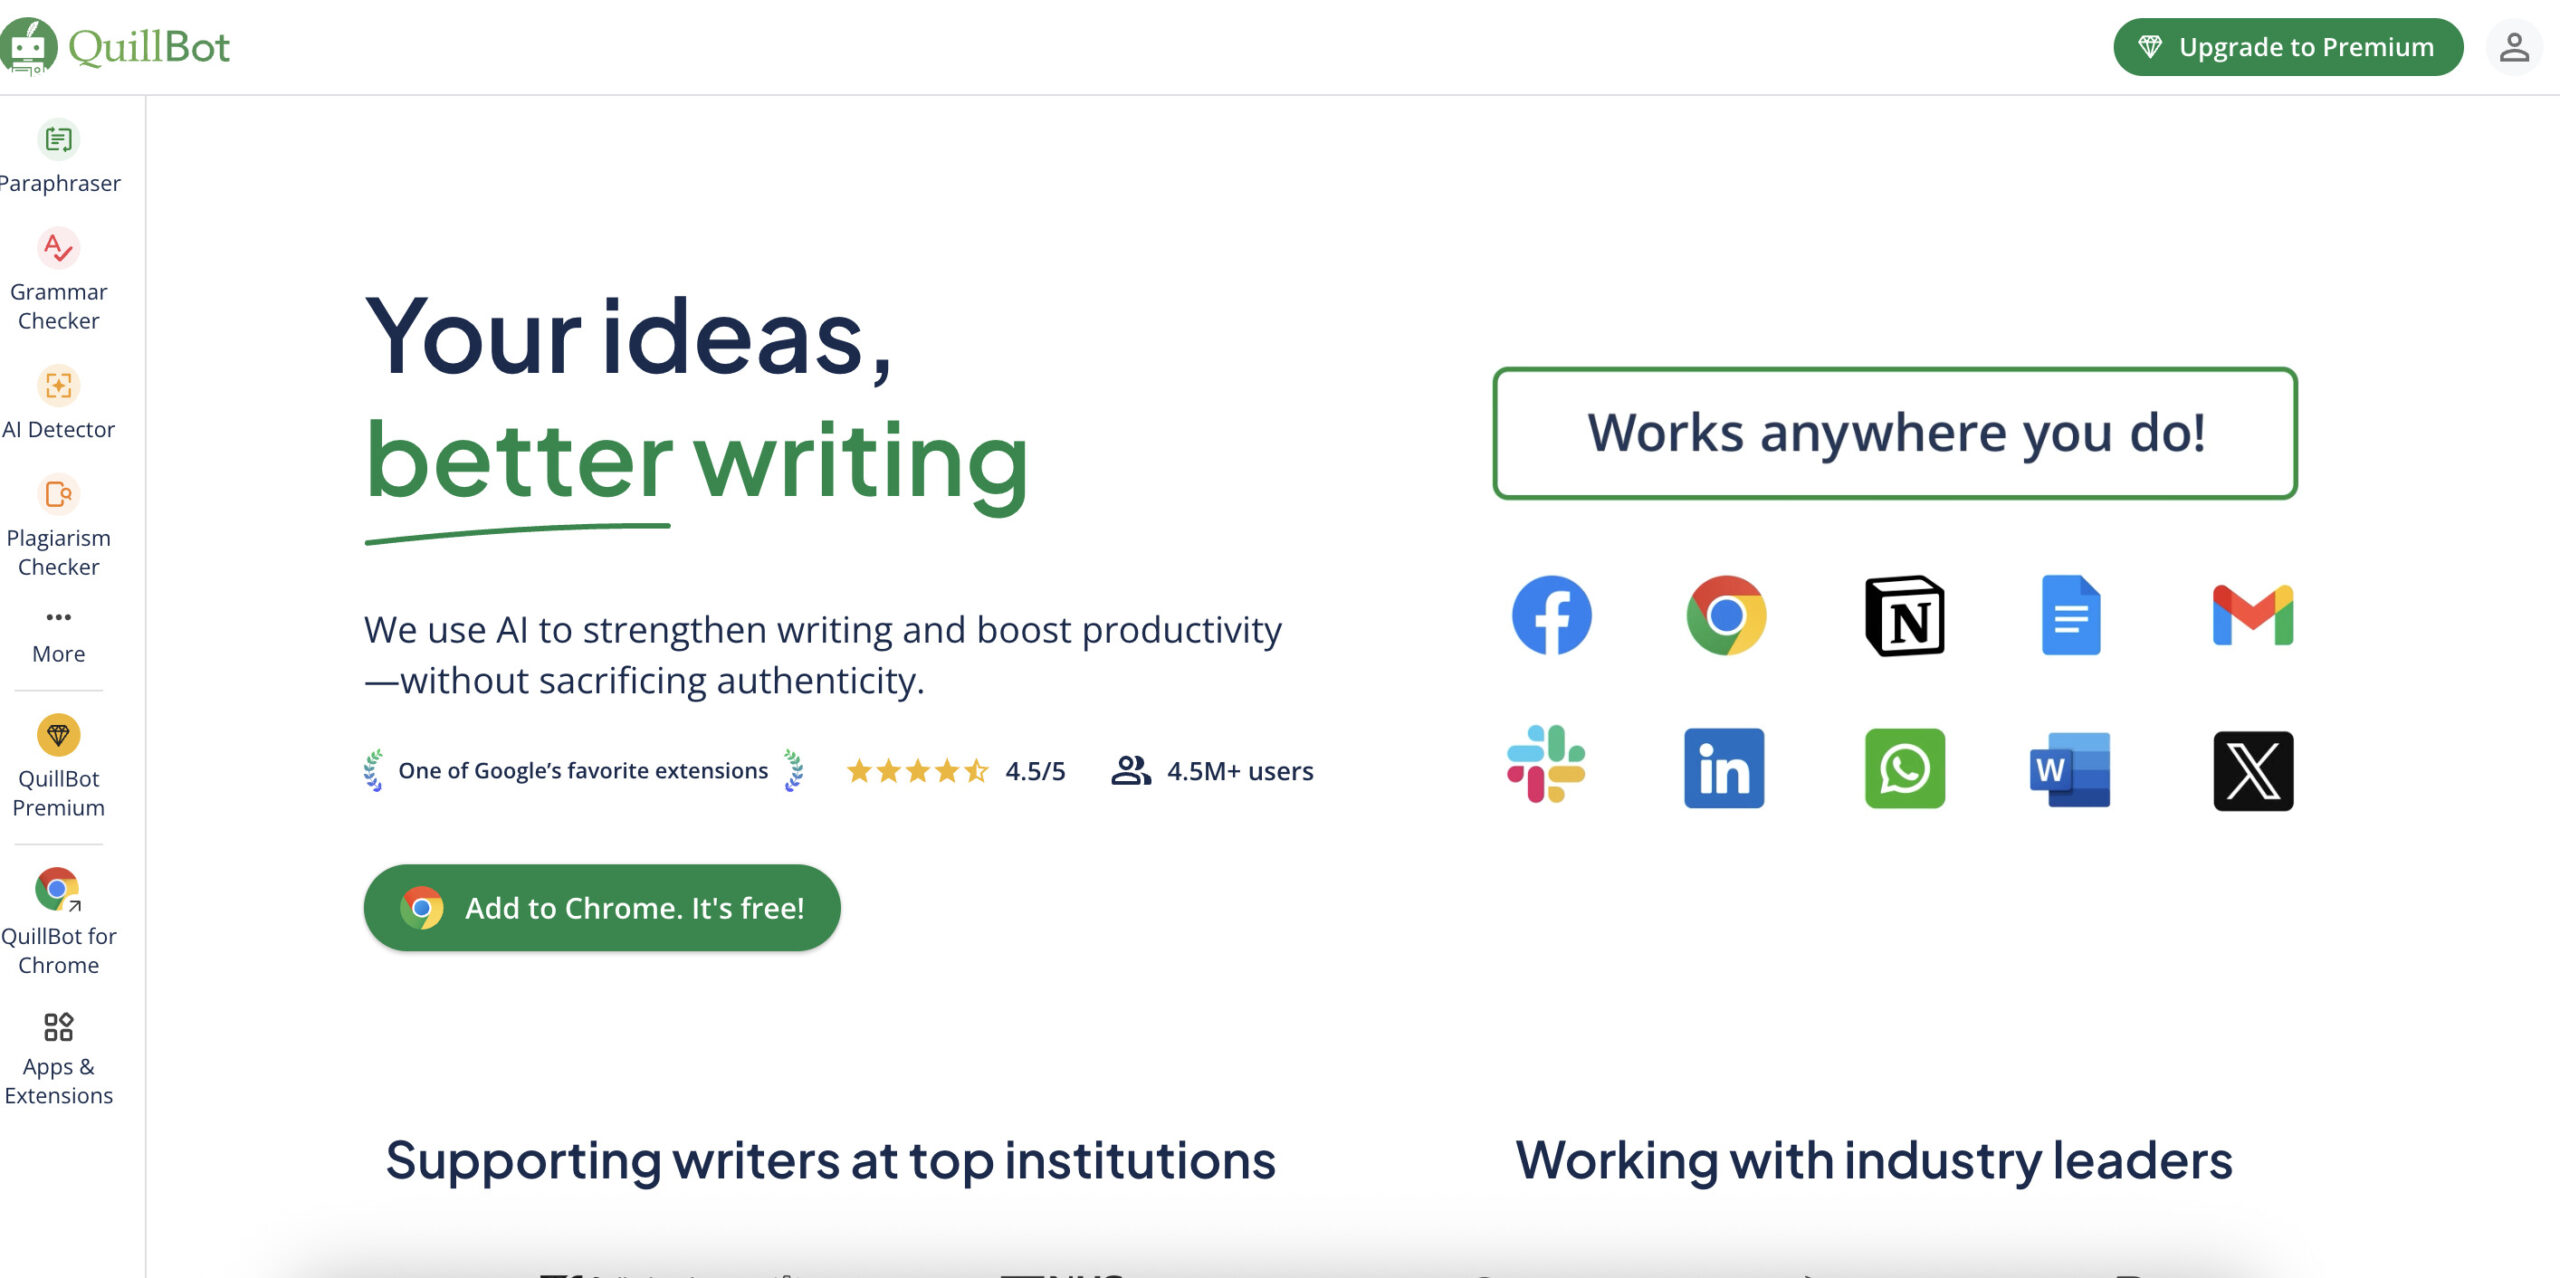Select the Grammar Checker icon

pos(58,249)
